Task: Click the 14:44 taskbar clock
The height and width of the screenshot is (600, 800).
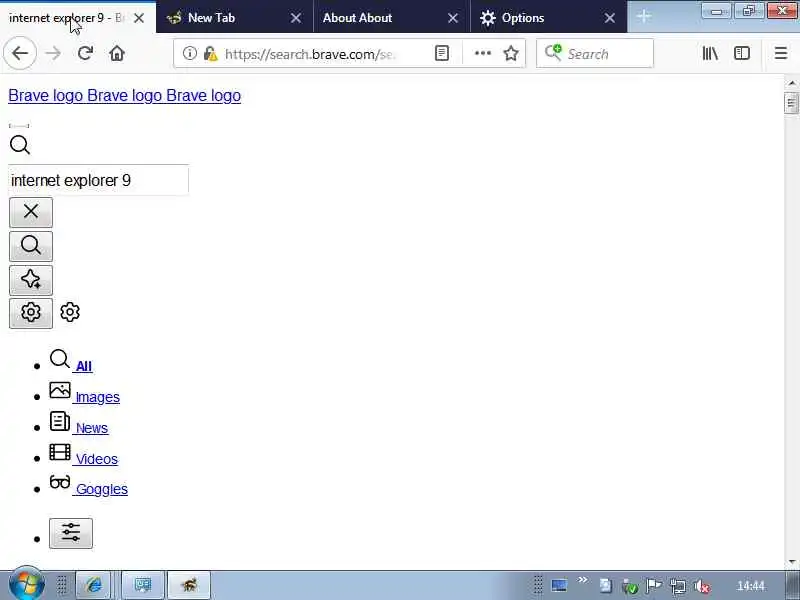Action: tap(751, 586)
